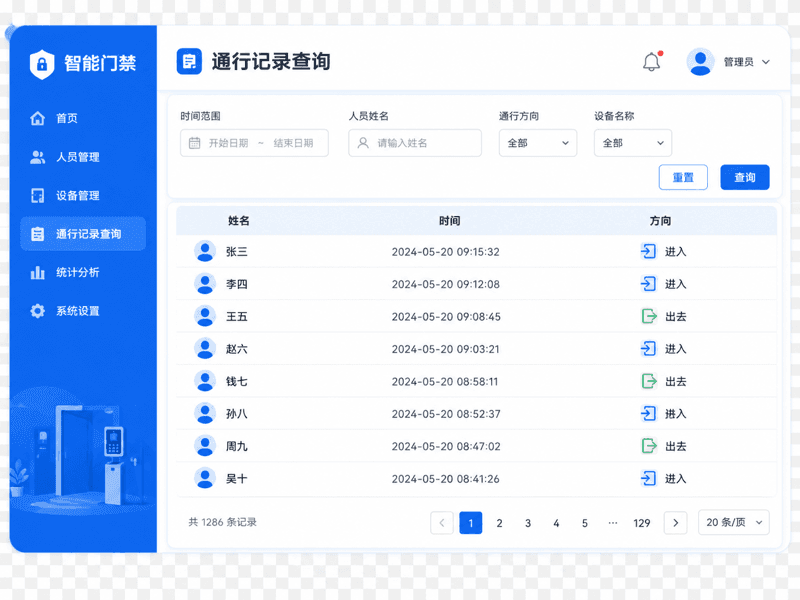Click the 出去 exit icon in 王五's row

(x=648, y=316)
